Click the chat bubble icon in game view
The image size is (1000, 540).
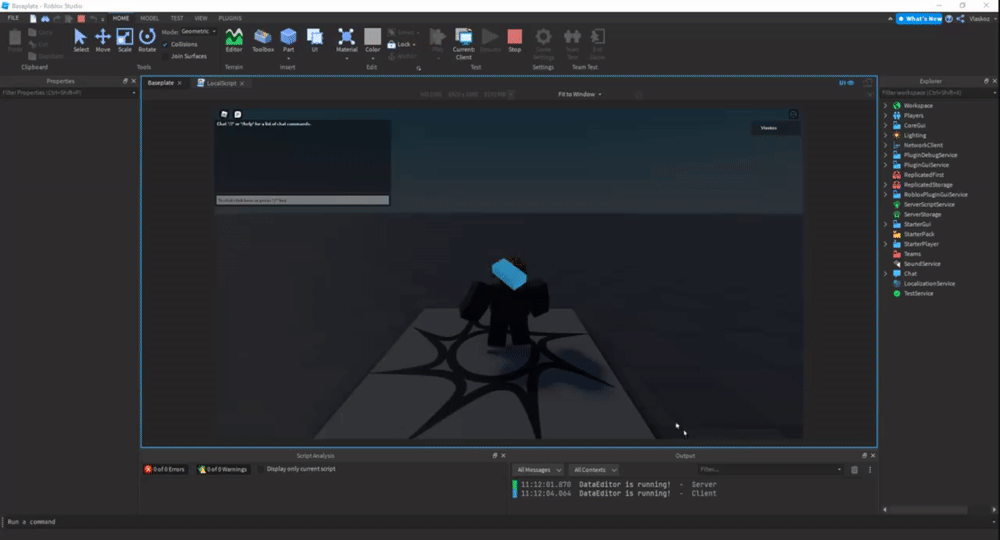[237, 114]
